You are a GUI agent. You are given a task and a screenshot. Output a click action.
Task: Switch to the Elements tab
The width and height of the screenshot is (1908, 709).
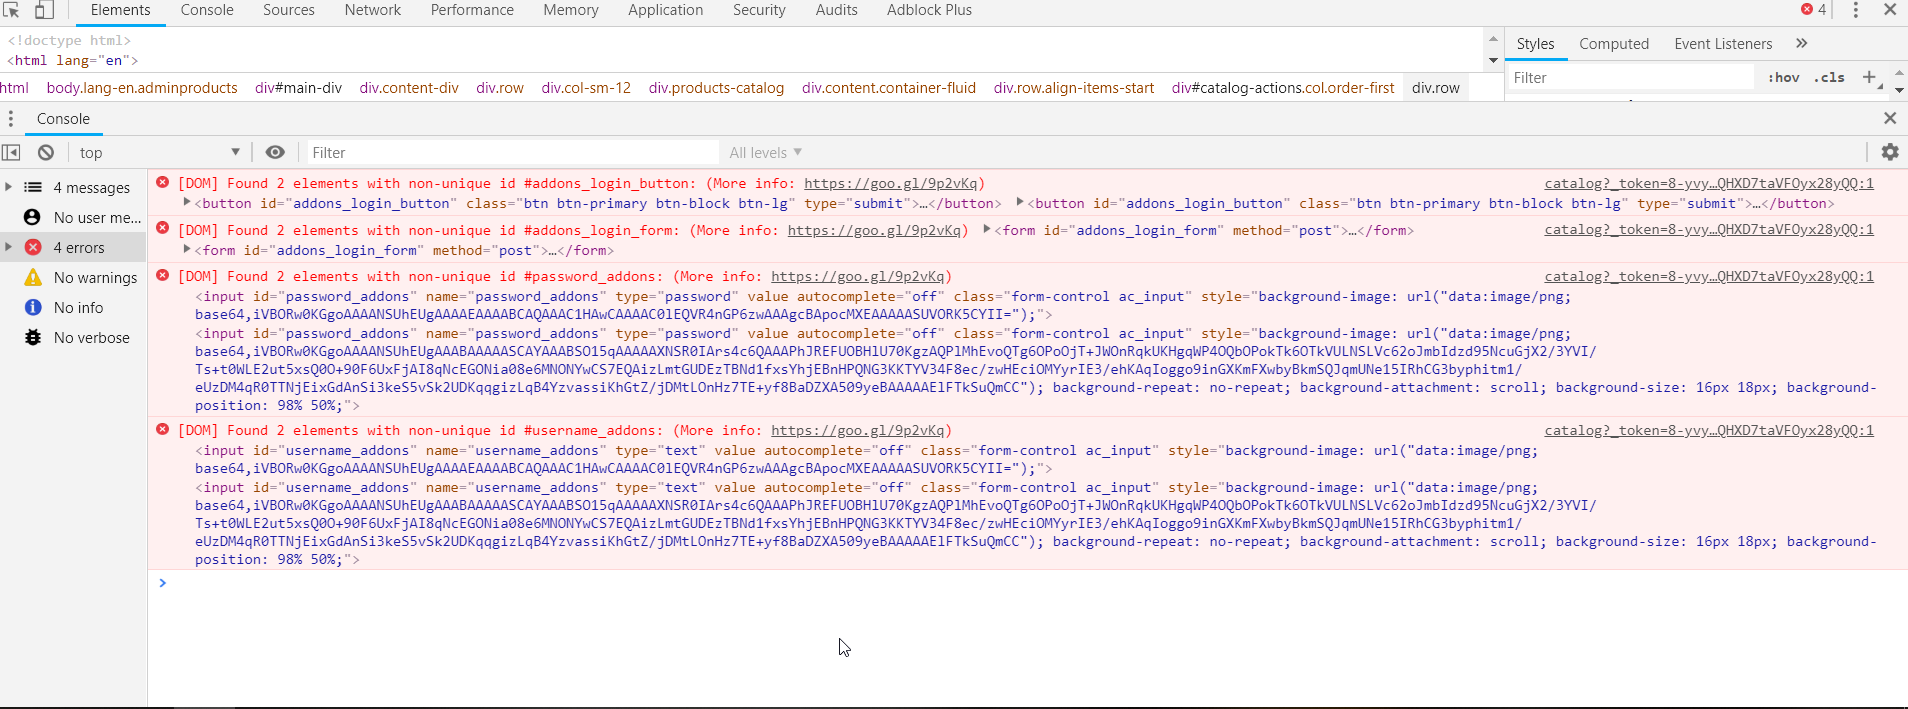(120, 10)
